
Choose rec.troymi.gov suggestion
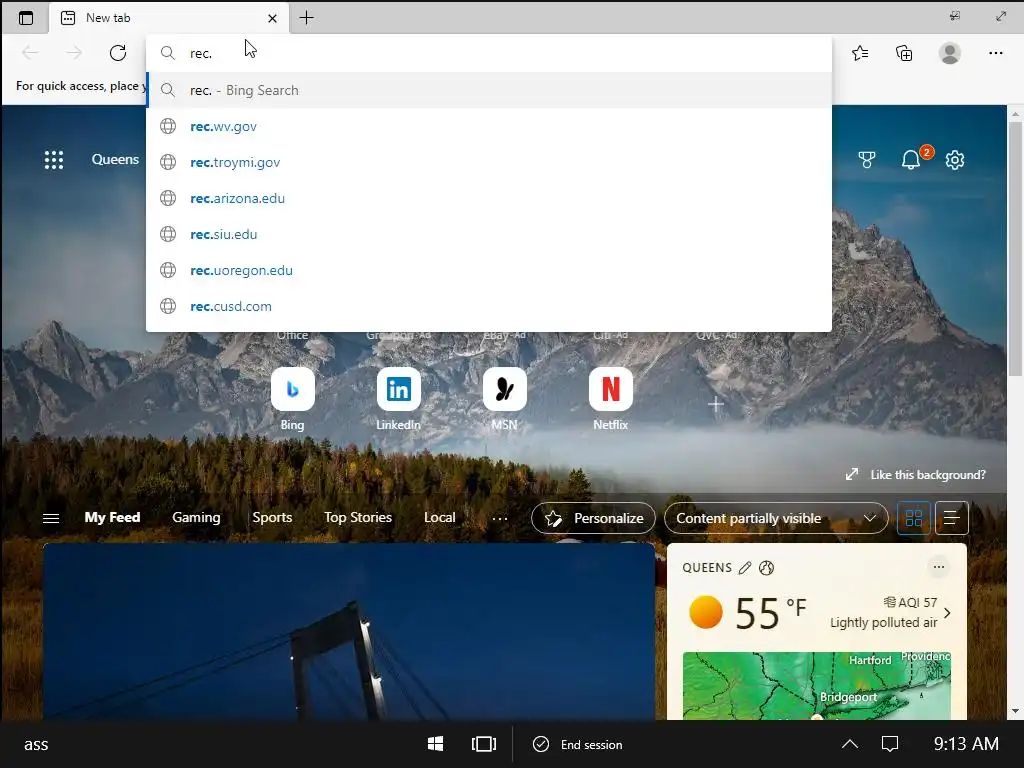pyautogui.click(x=488, y=162)
